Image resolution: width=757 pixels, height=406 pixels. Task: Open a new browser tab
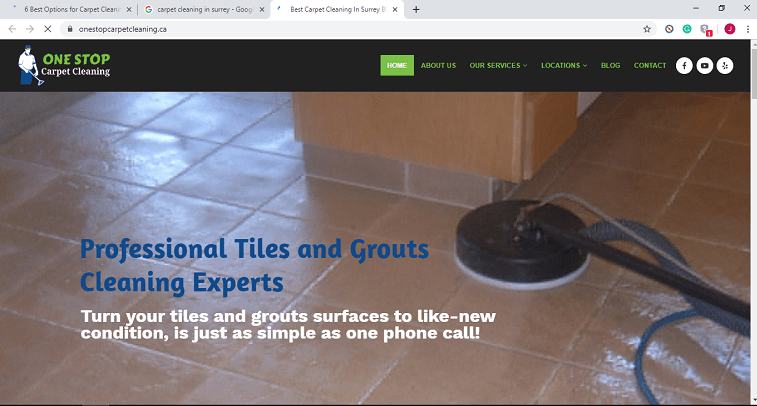(x=416, y=9)
